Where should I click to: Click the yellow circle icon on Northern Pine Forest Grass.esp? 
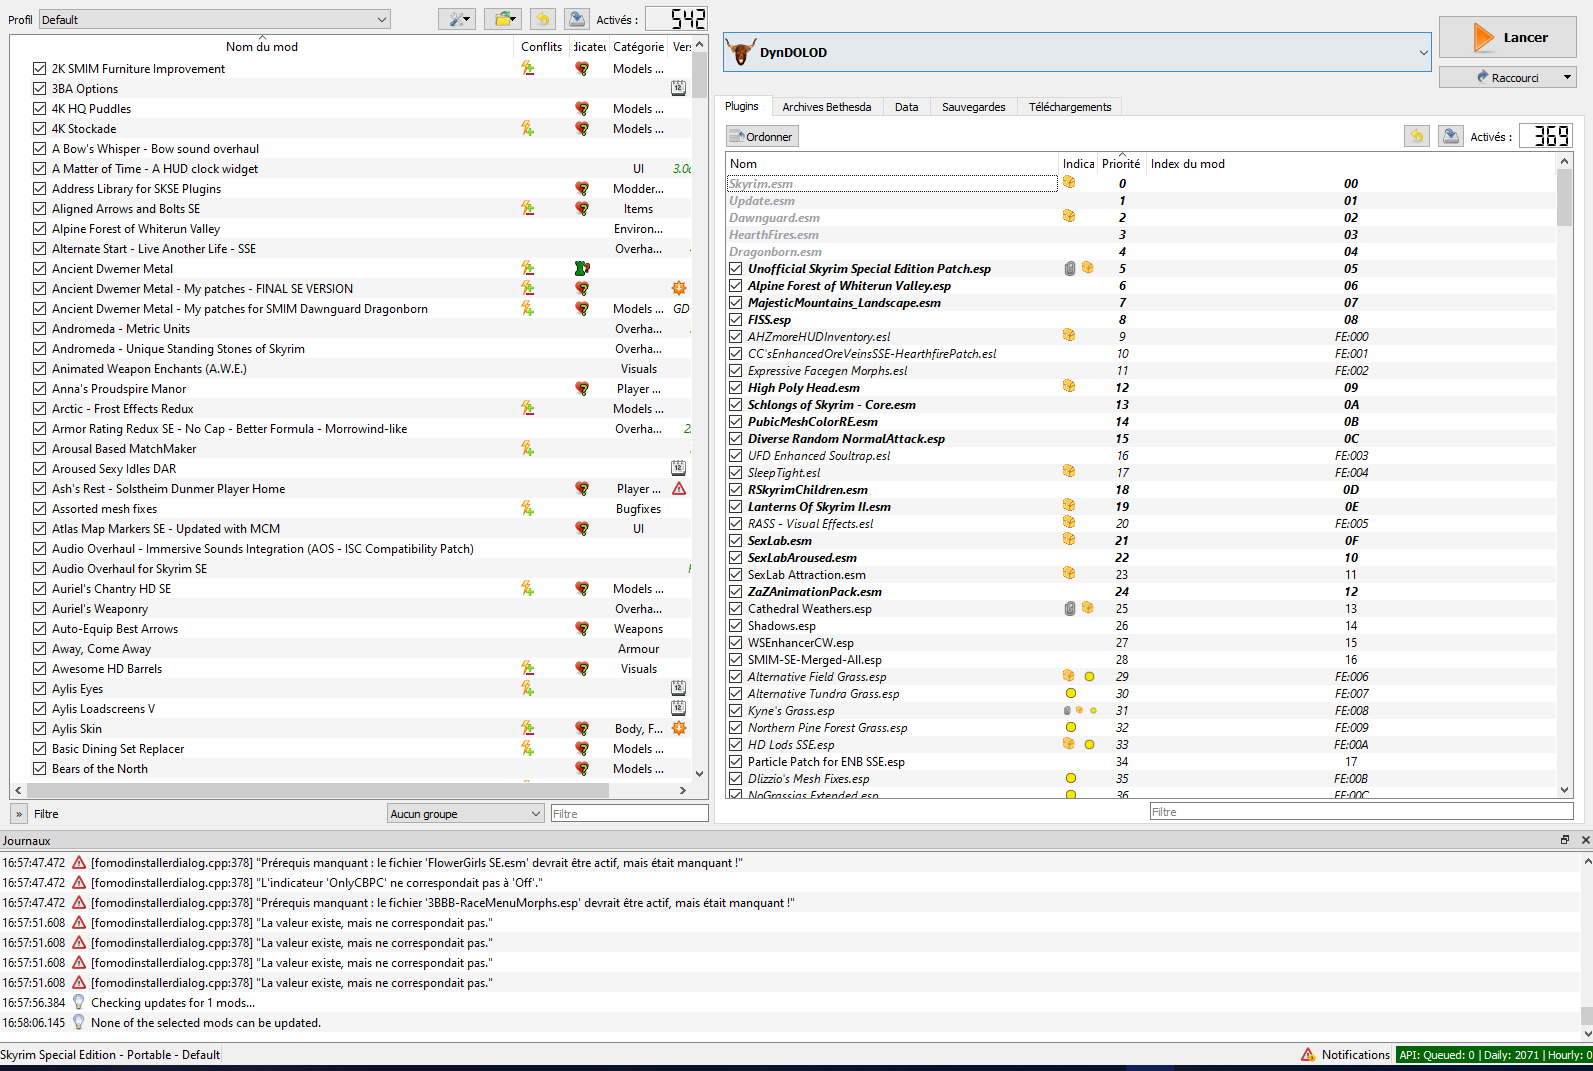click(1071, 727)
